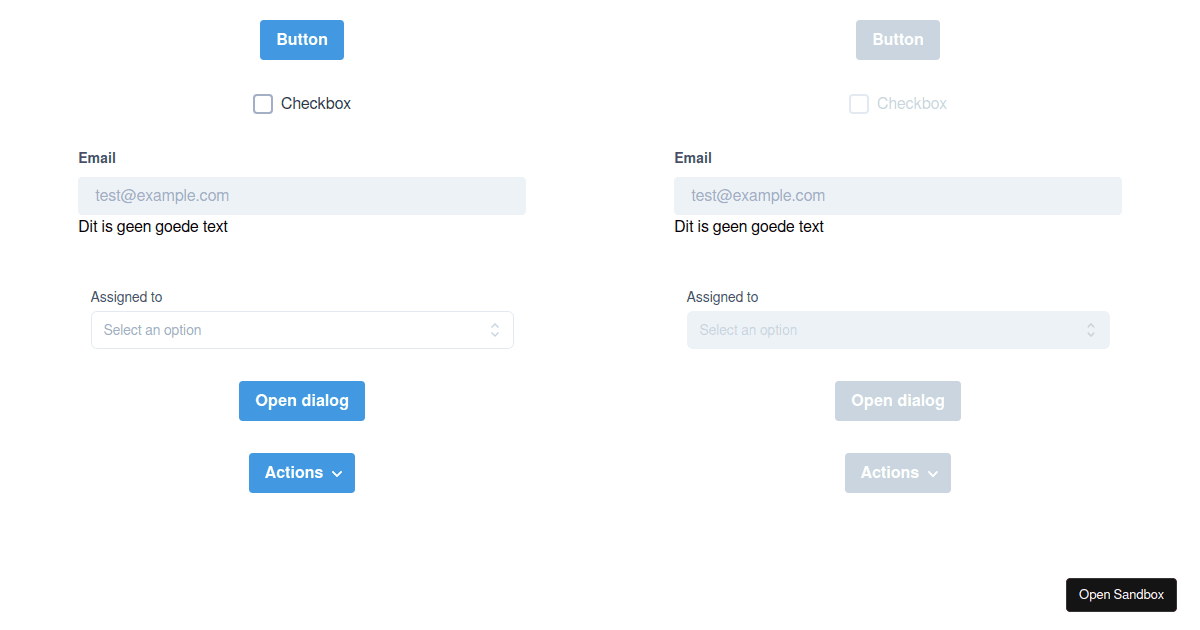This screenshot has height=630, width=1200.
Task: Open the left Assigned to dropdown
Action: pos(302,329)
